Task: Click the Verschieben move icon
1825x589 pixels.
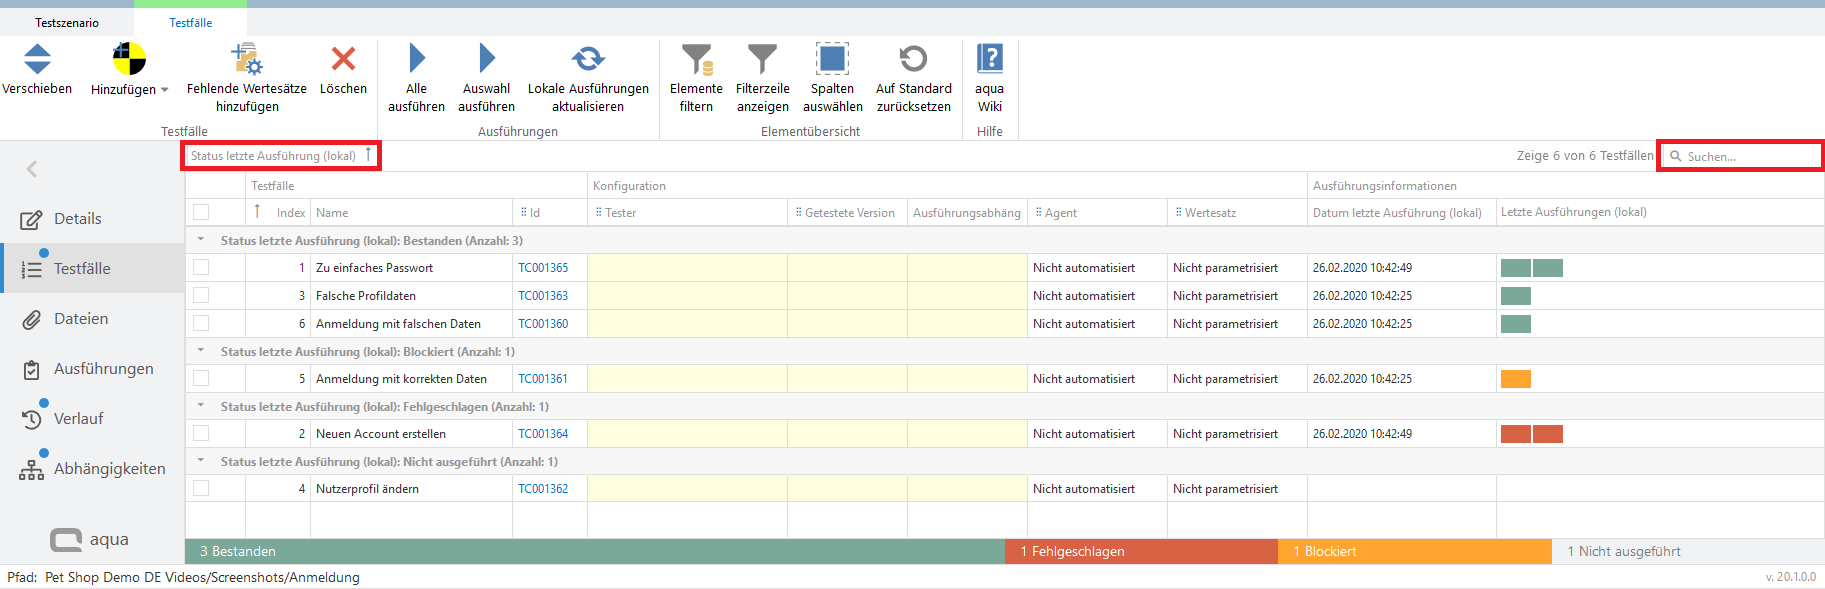Action: (x=37, y=60)
